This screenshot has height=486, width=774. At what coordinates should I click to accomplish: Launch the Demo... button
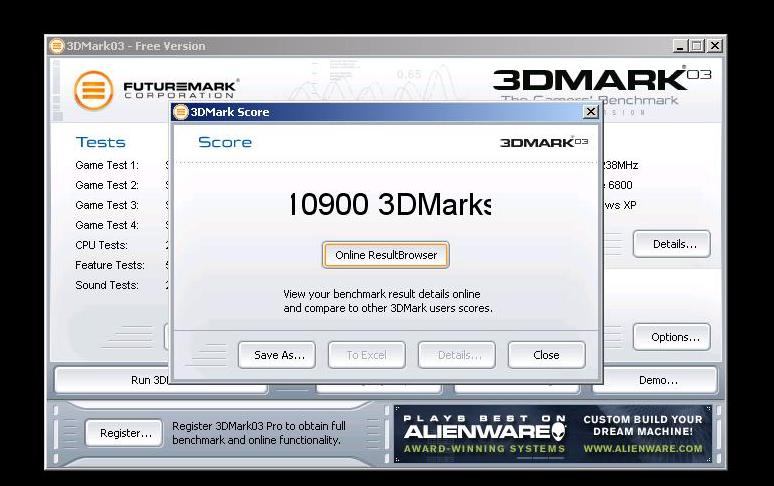coord(655,380)
